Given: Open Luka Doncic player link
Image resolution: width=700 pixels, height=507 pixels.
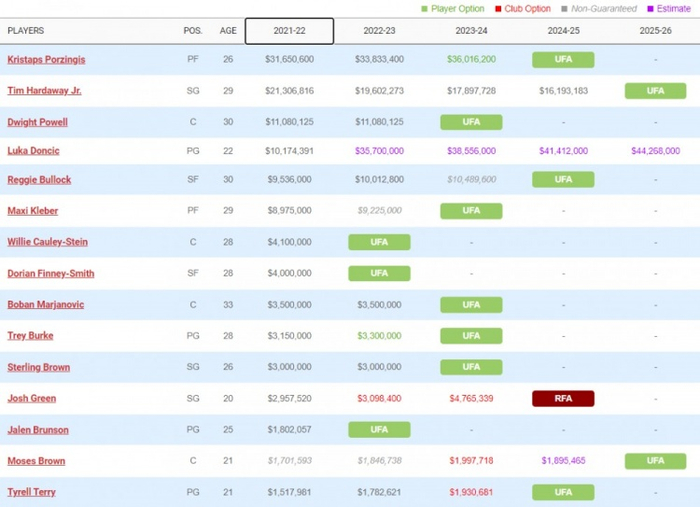Looking at the screenshot, I should coord(33,151).
